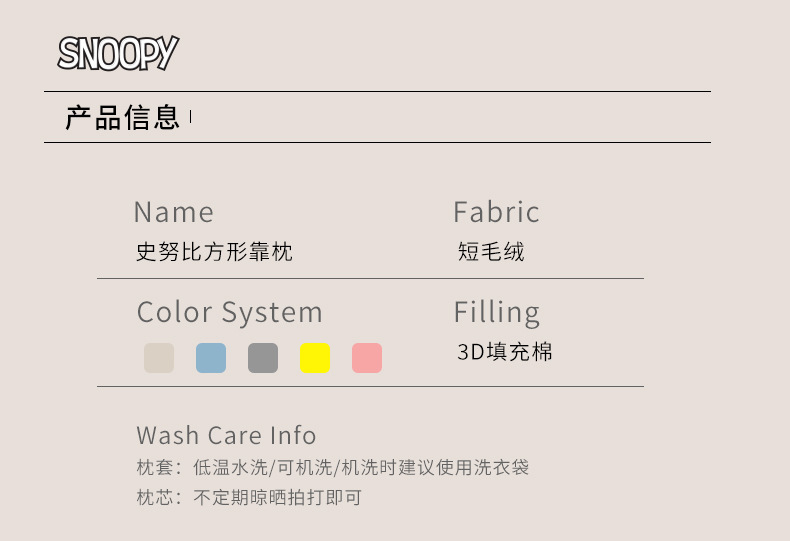Click the Filling label

click(496, 312)
